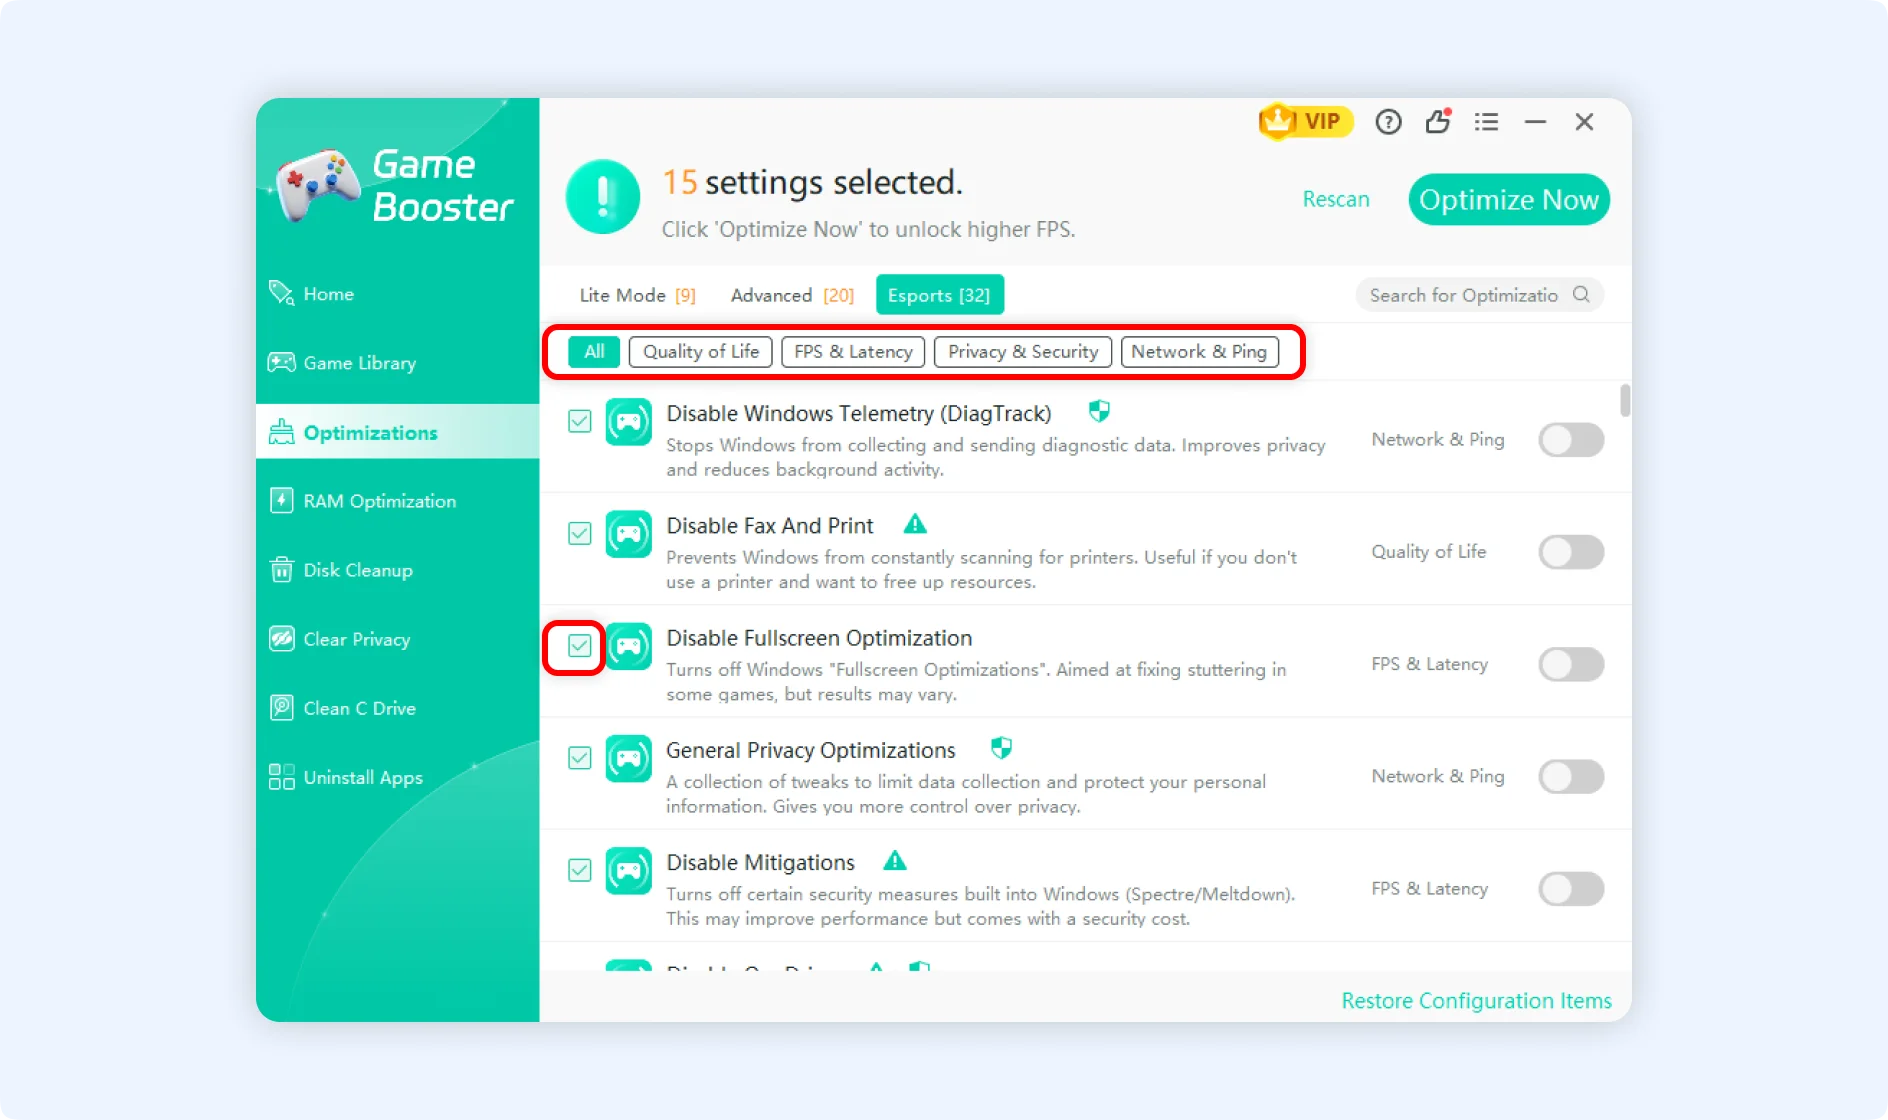
Task: Select Optimizations in sidebar
Action: coord(397,432)
